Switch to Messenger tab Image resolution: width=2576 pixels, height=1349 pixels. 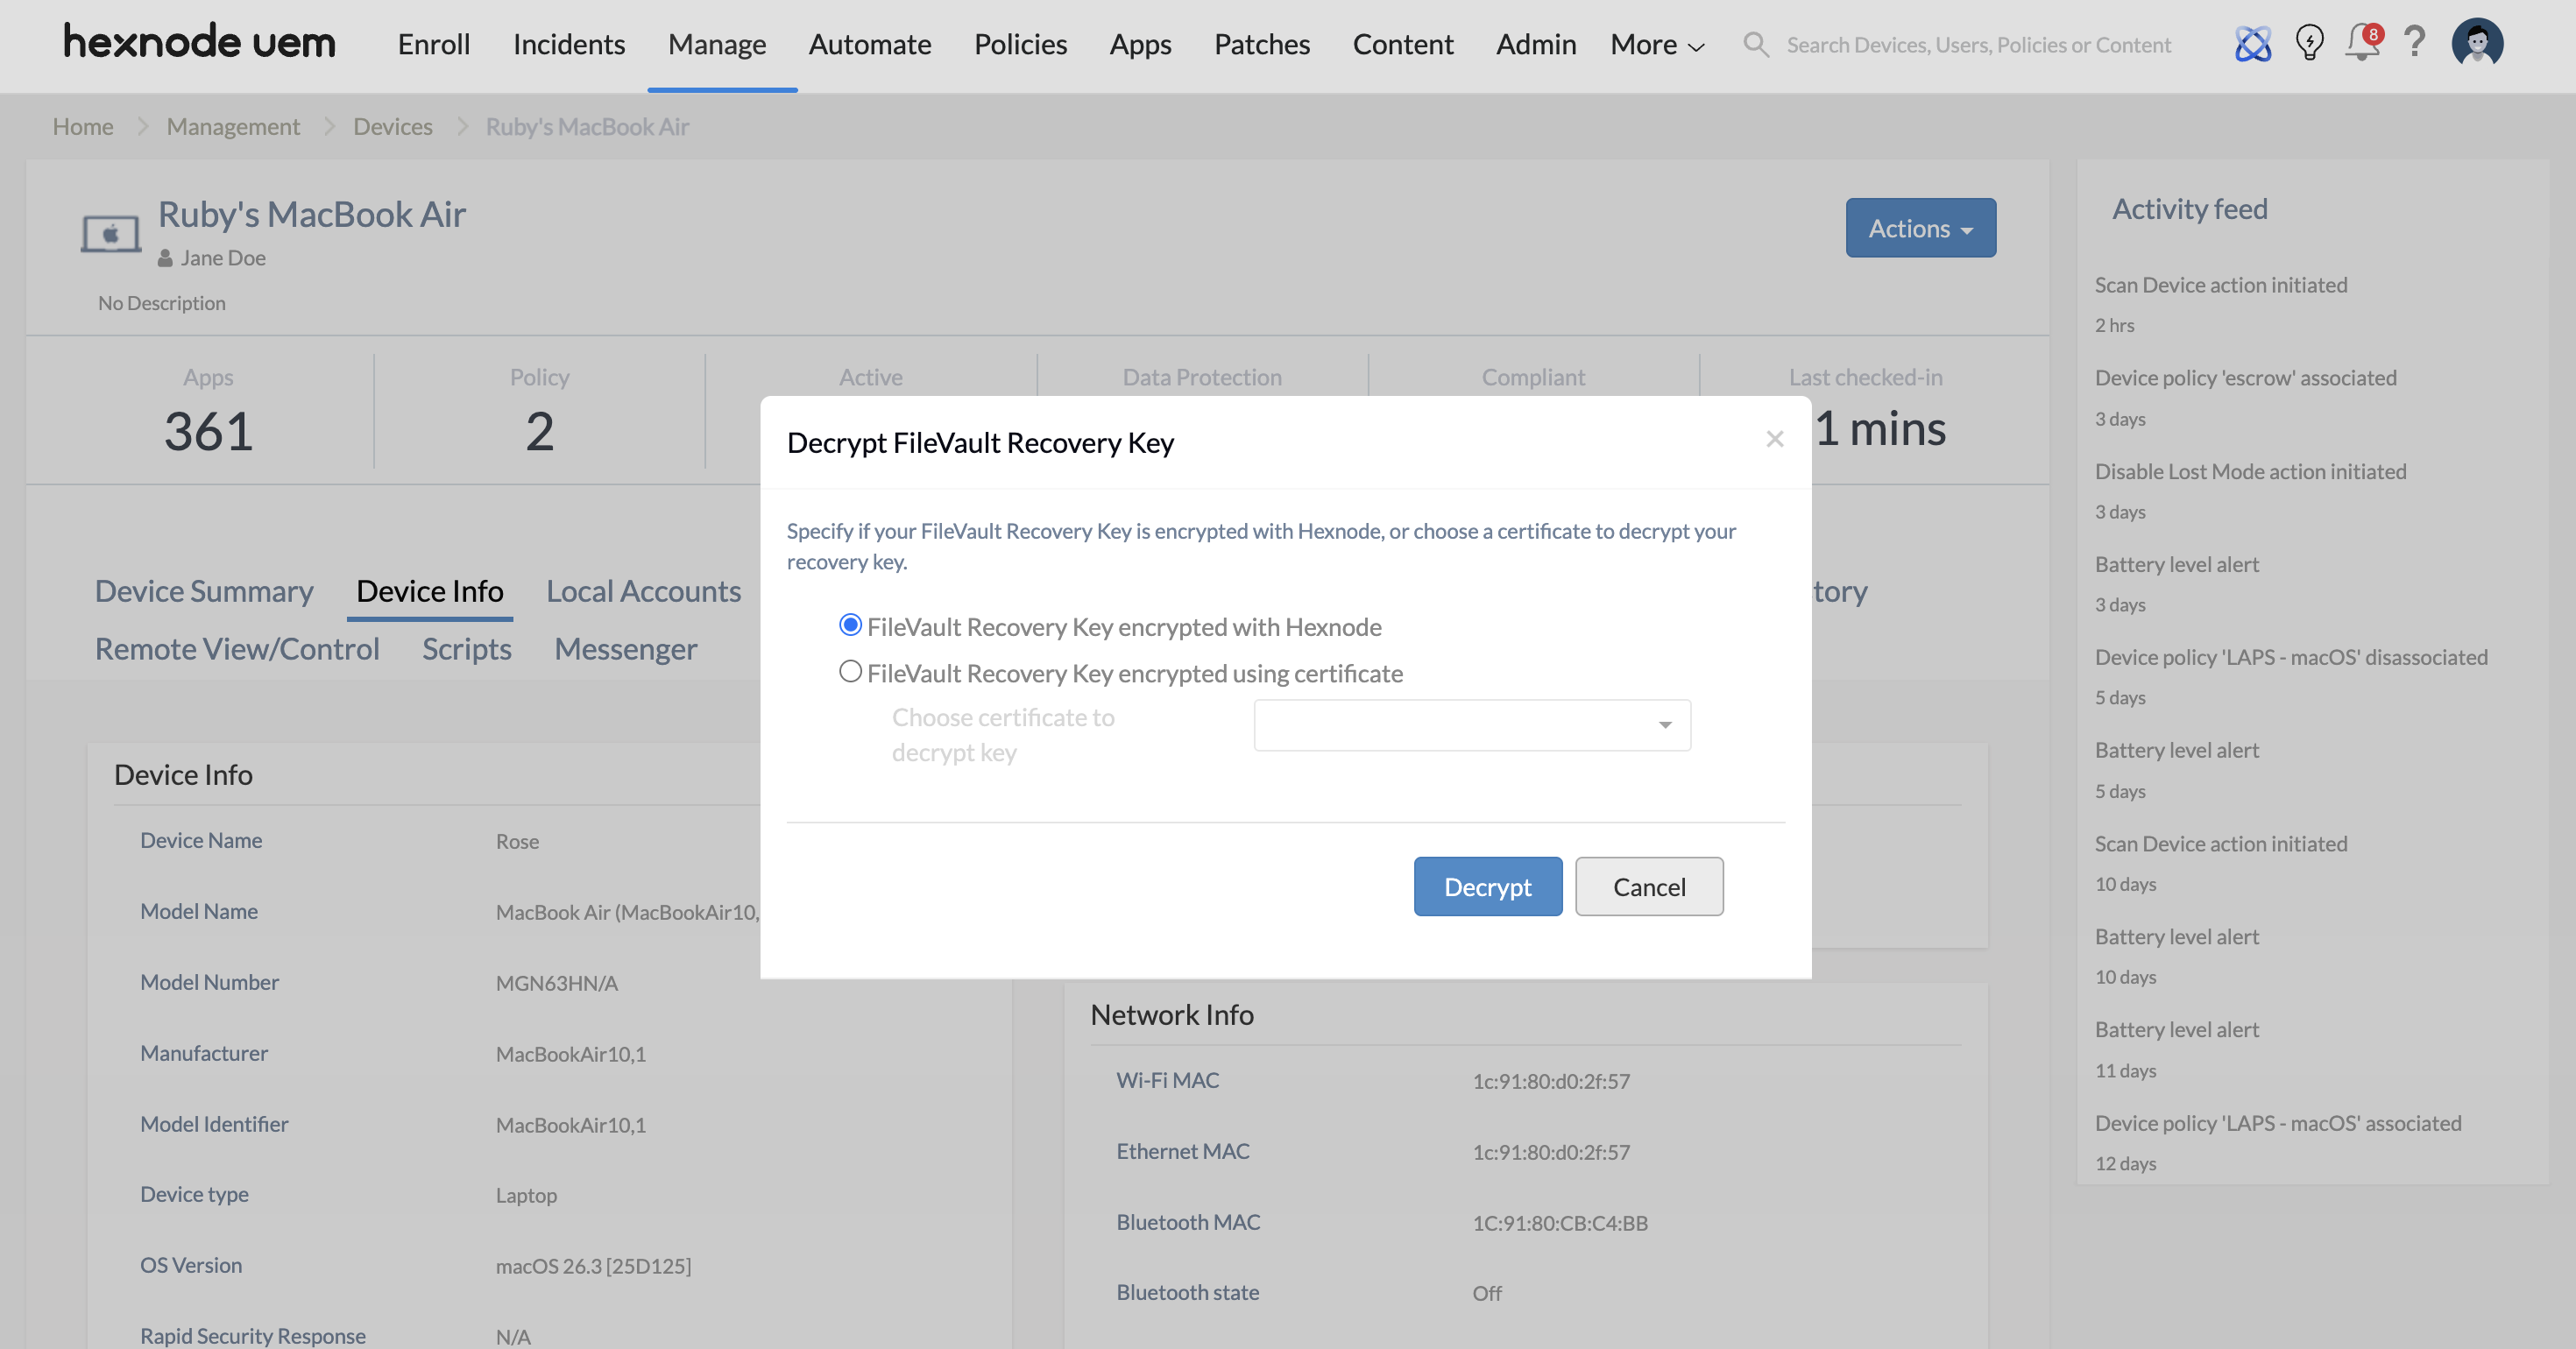(626, 648)
